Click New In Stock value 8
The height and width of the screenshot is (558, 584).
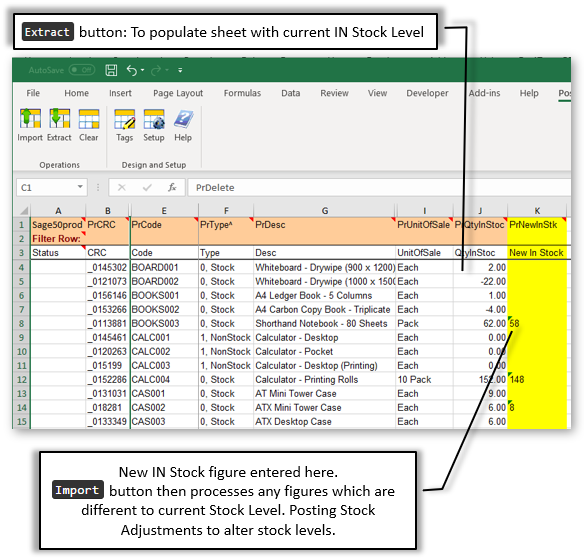click(537, 408)
